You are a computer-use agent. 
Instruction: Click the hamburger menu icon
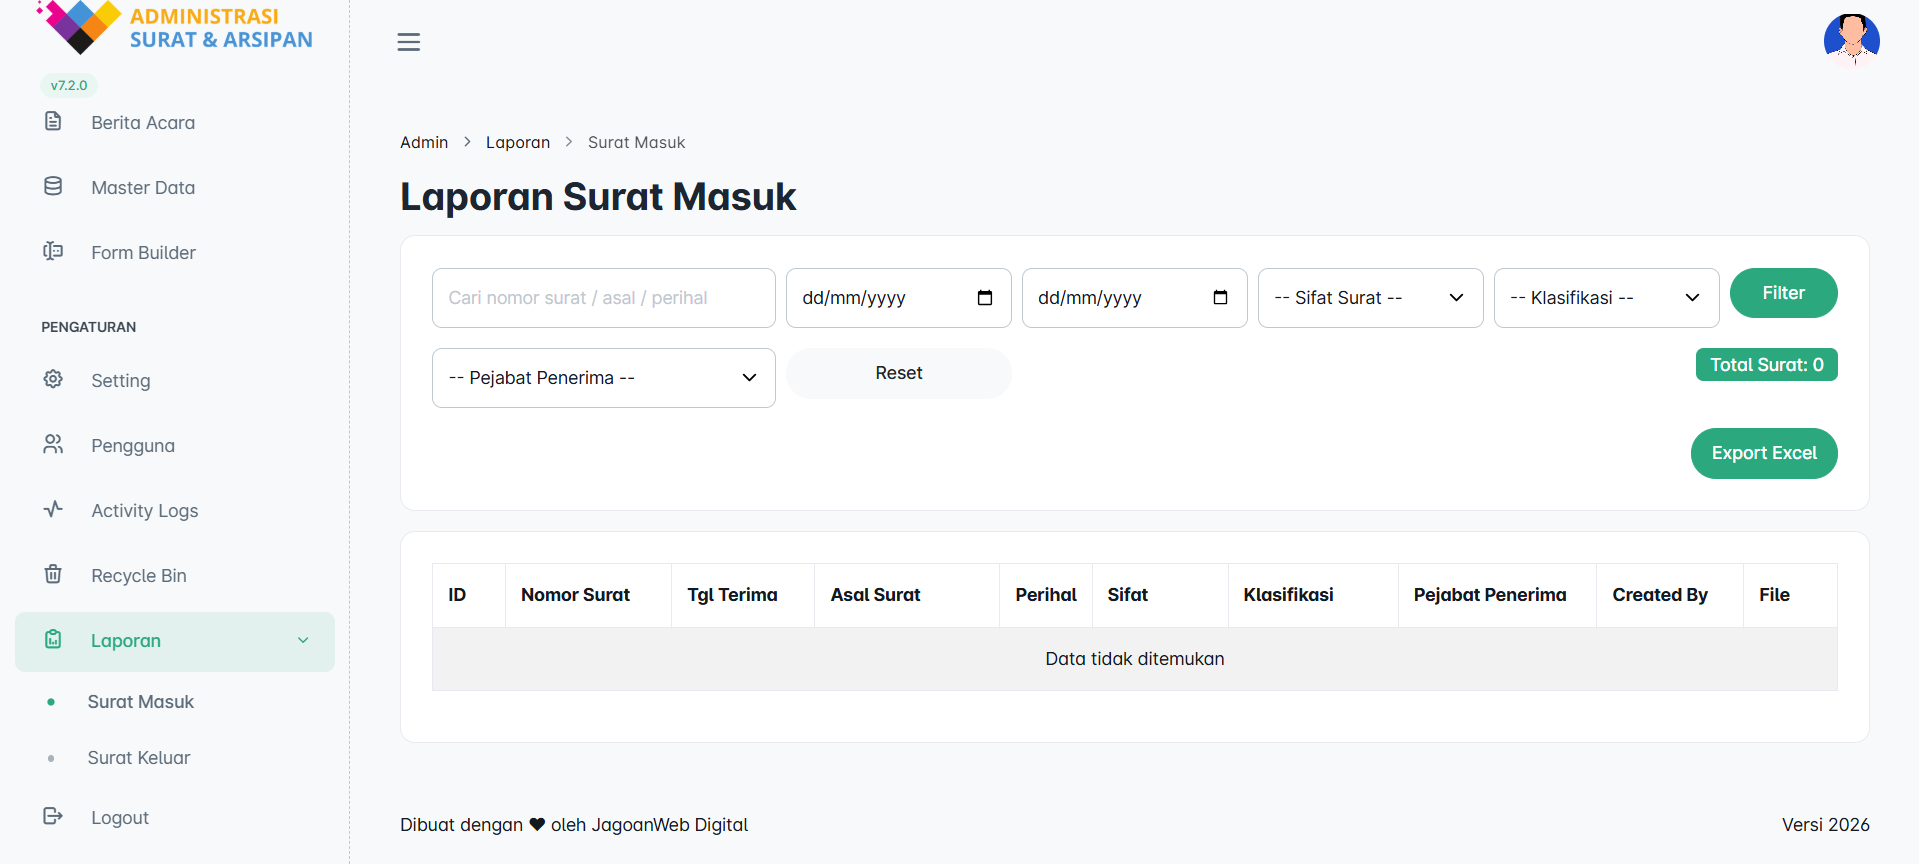[x=408, y=42]
